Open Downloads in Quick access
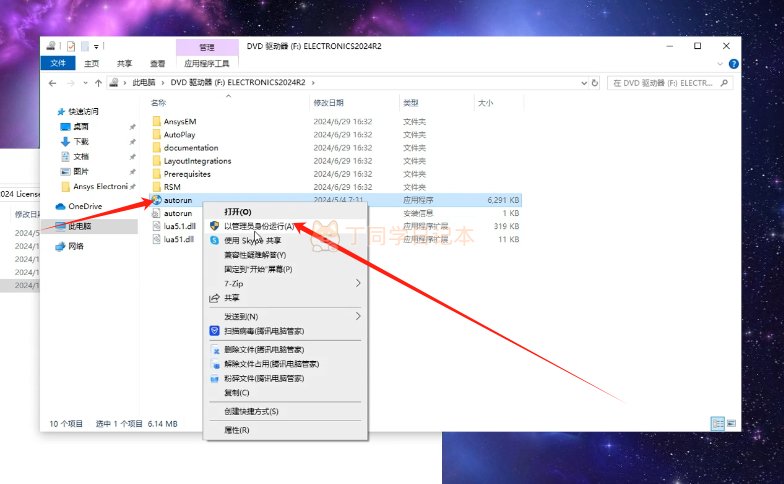The width and height of the screenshot is (784, 484). [74, 142]
